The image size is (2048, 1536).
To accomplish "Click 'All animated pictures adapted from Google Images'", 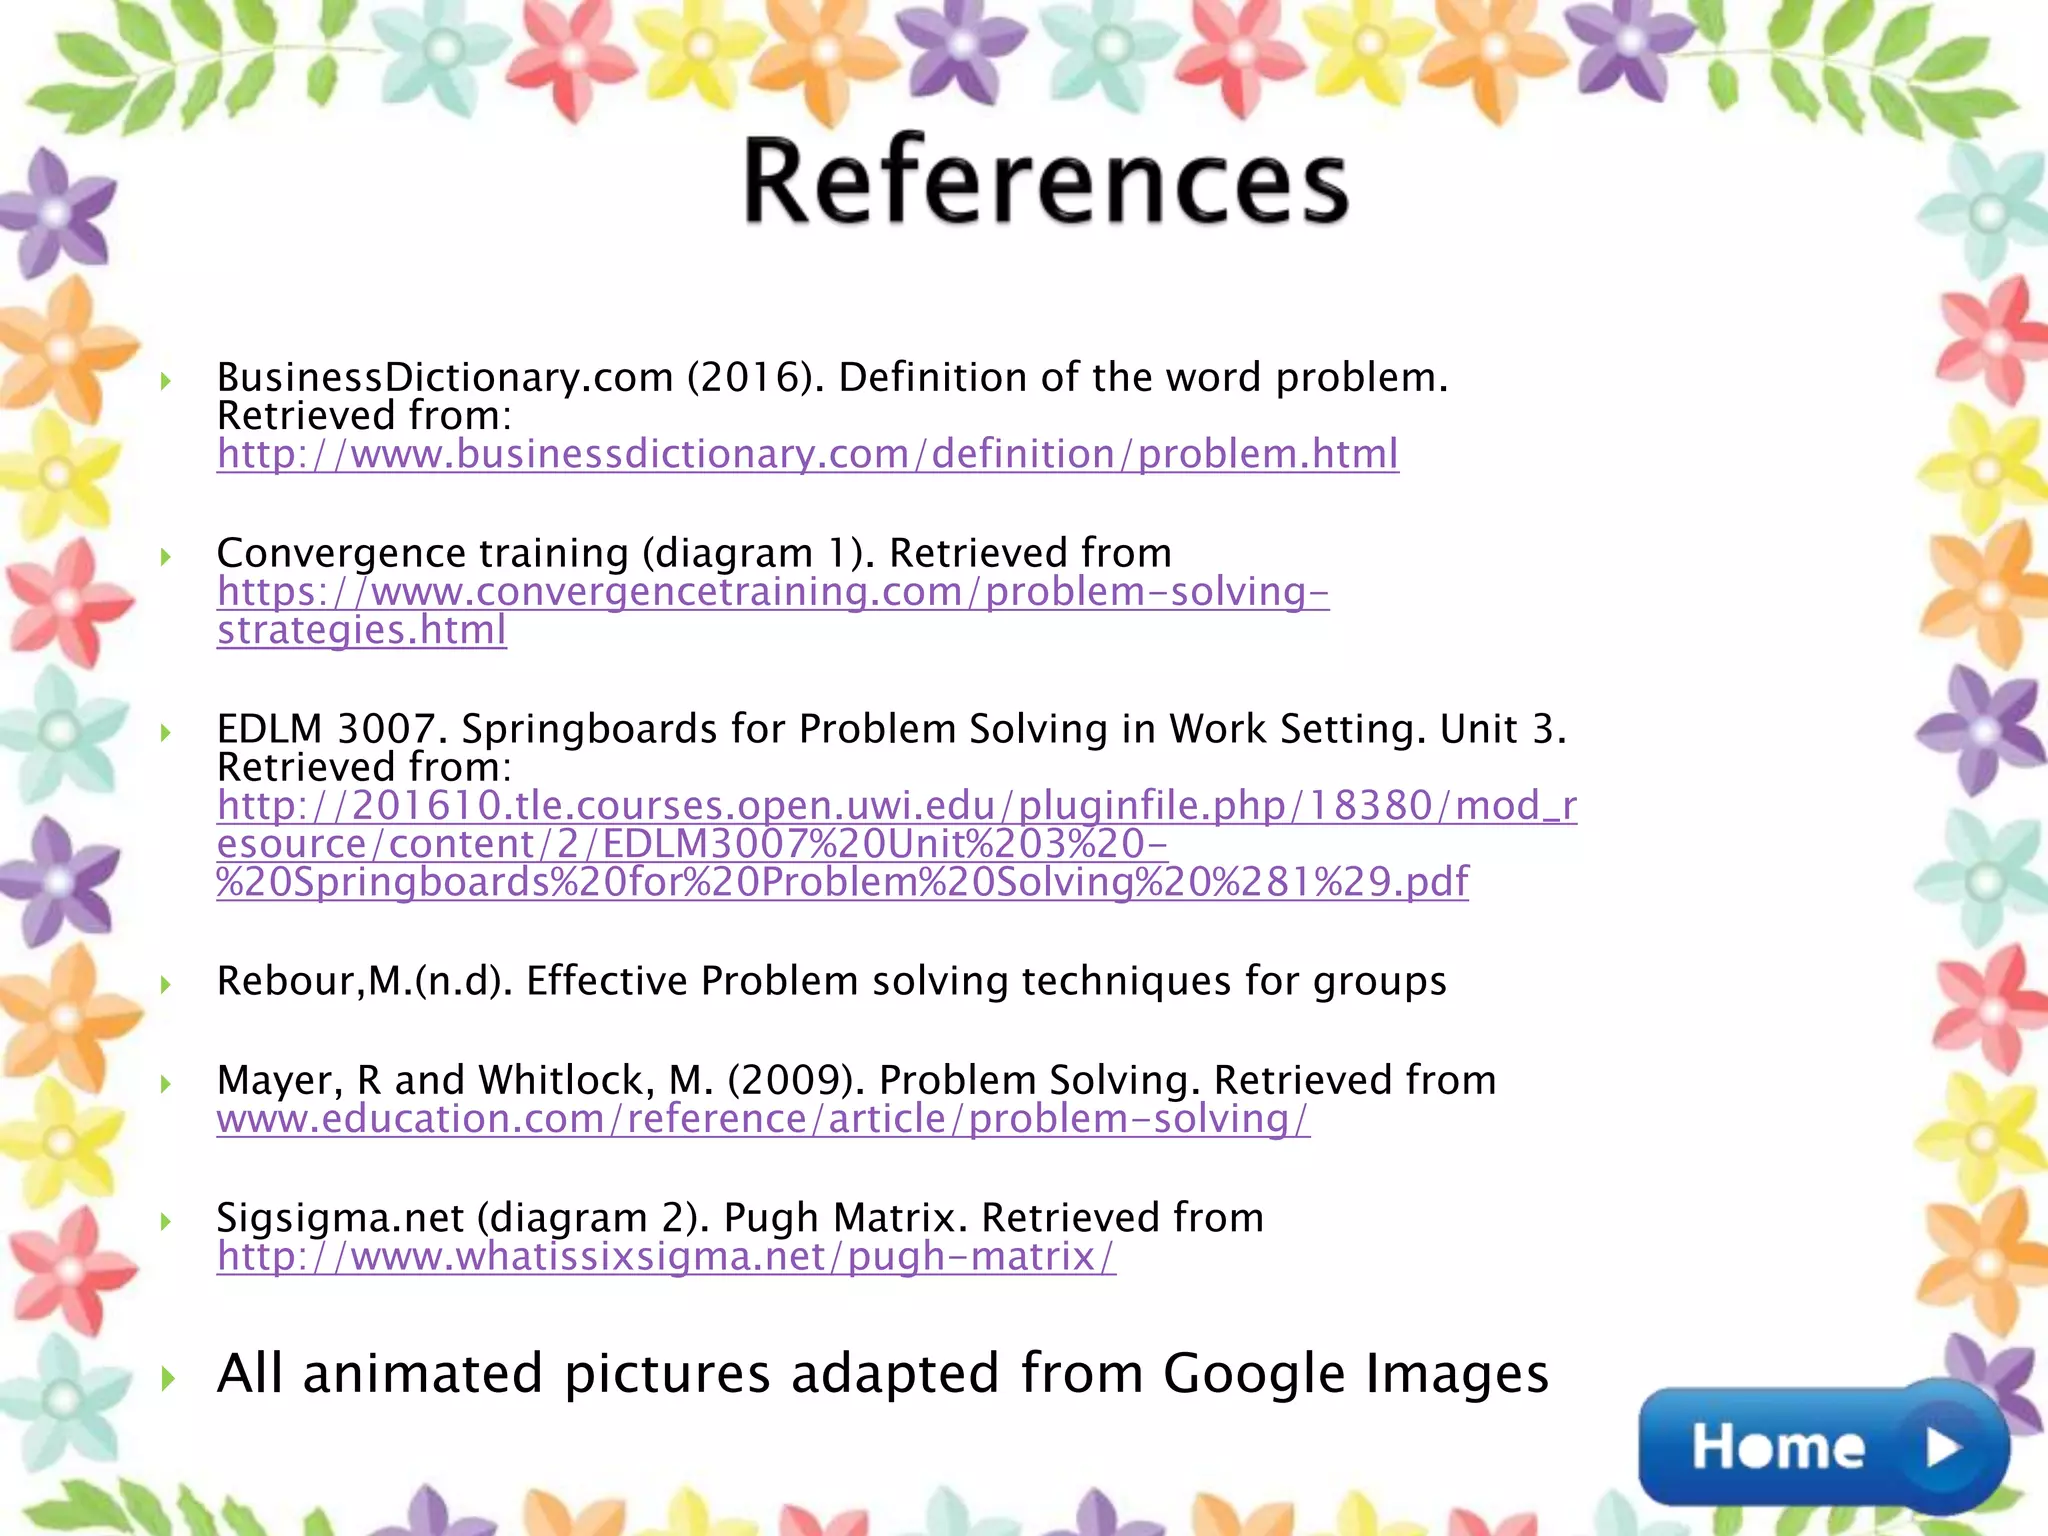I will coord(882,1373).
